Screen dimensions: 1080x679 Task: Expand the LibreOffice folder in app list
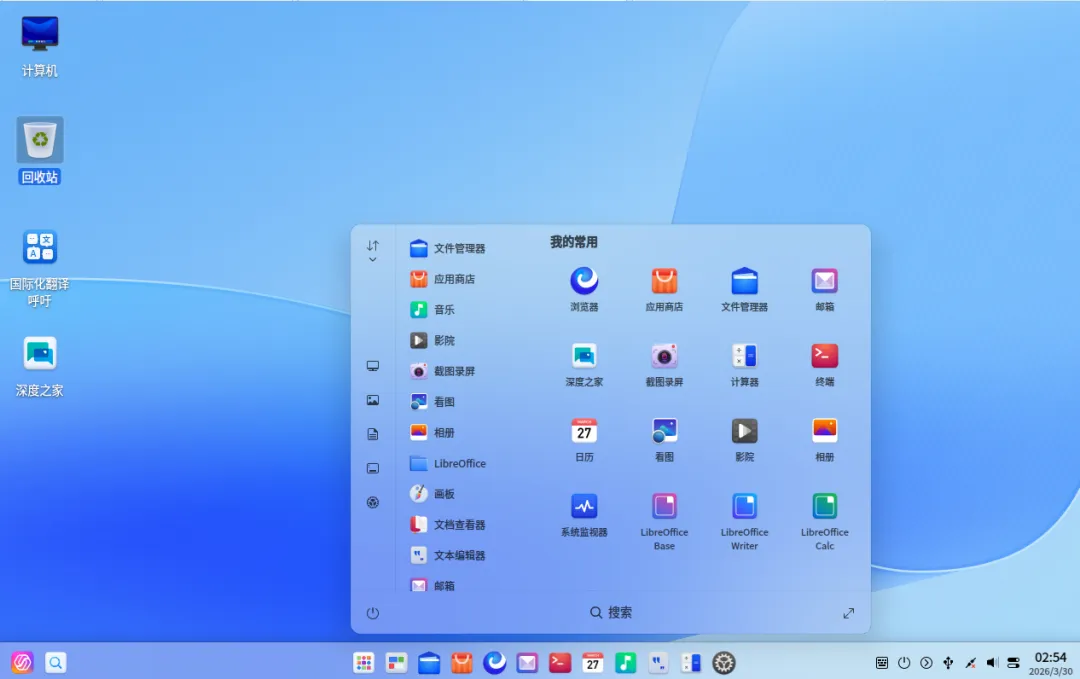click(x=448, y=463)
